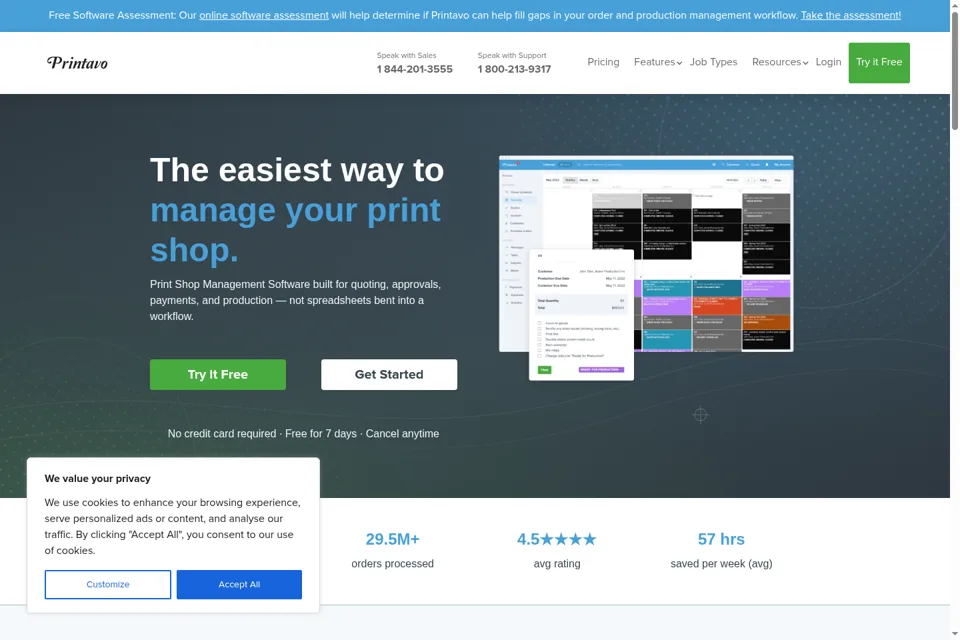960x640 pixels.
Task: Expand the Features menu
Action: tap(658, 62)
